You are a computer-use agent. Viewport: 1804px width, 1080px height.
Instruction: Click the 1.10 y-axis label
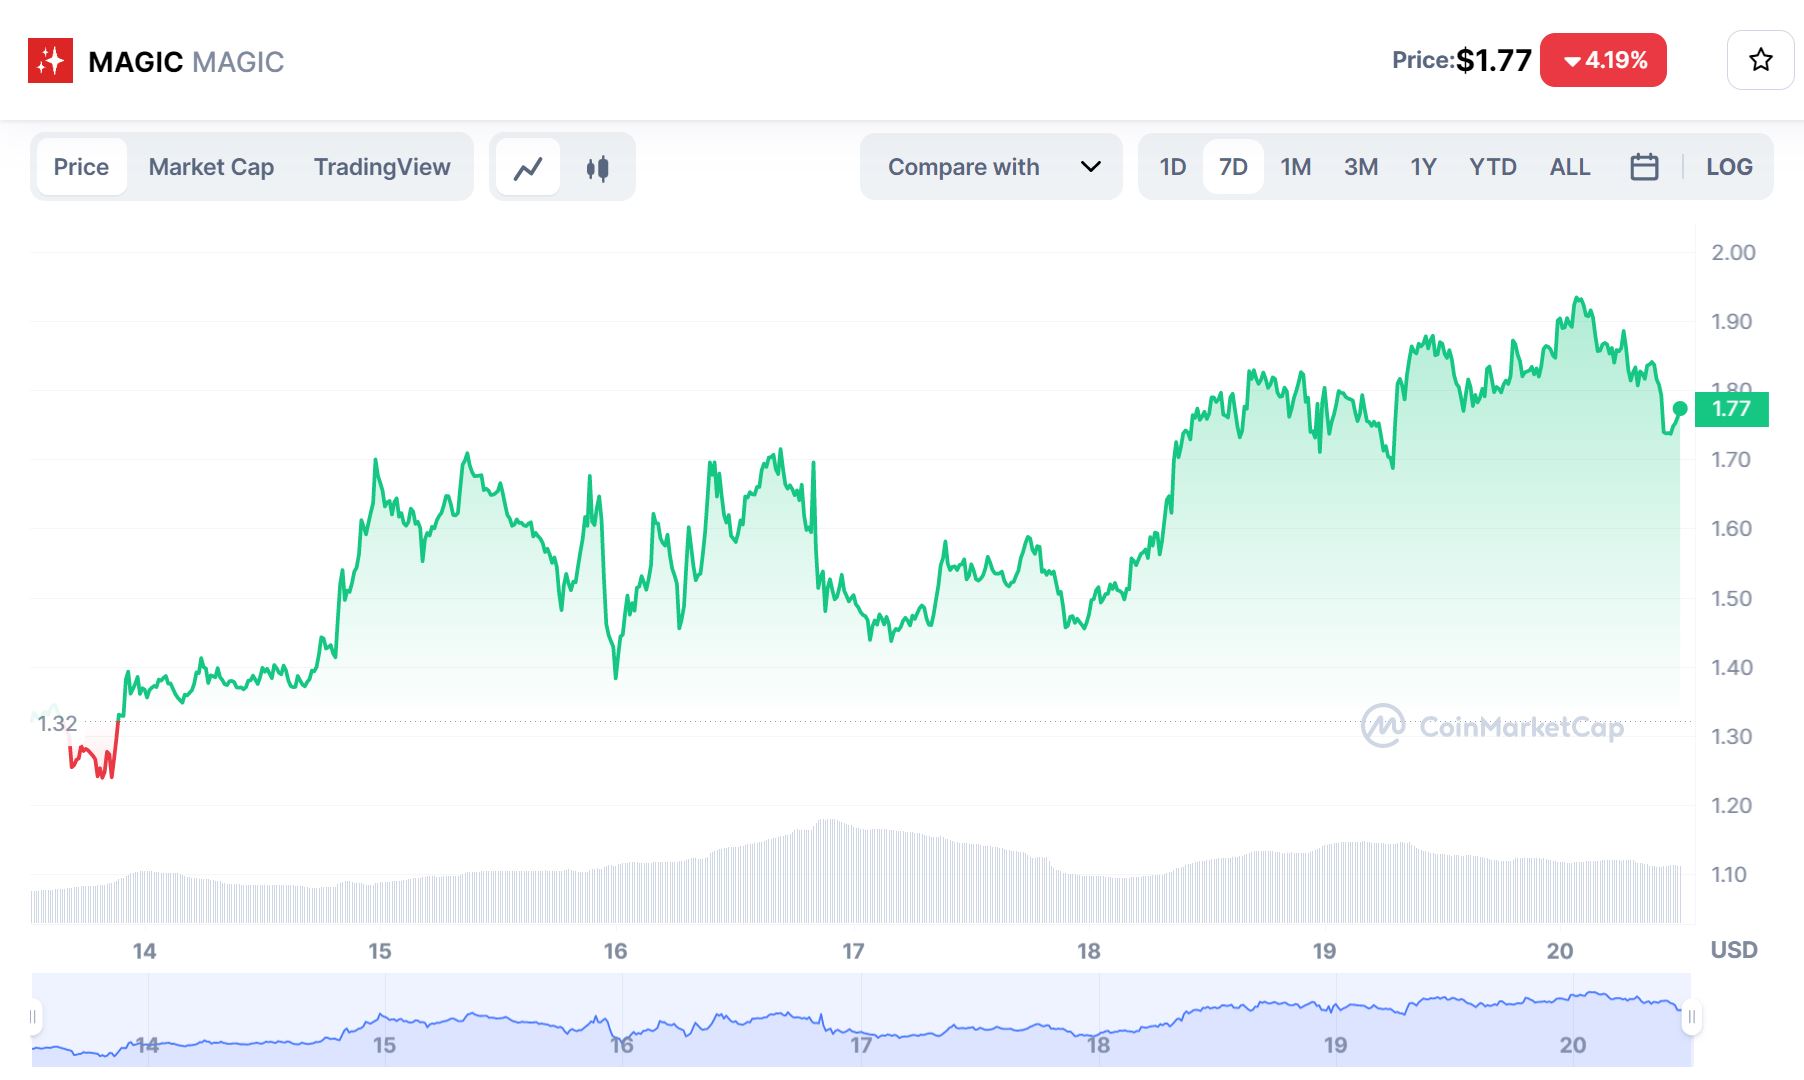tap(1728, 875)
